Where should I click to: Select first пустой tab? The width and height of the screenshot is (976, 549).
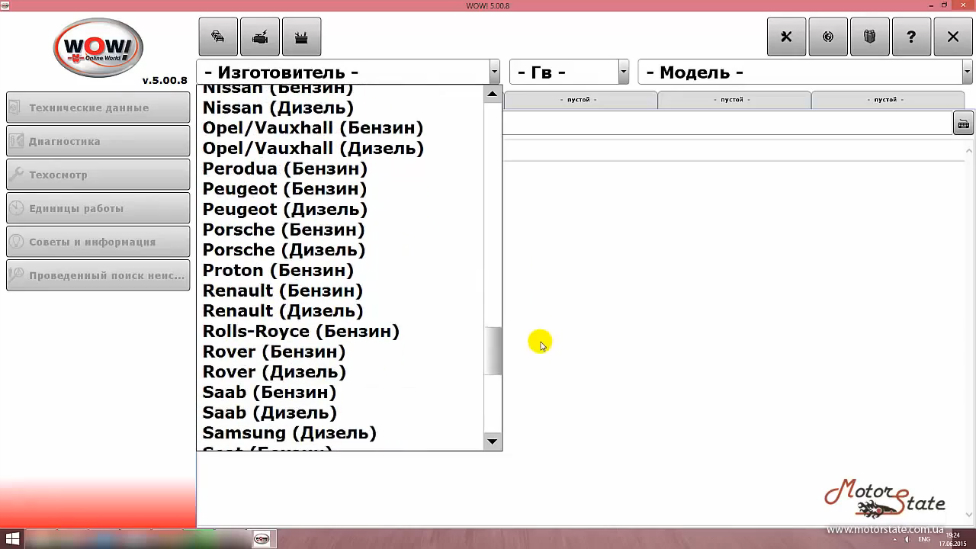[x=580, y=100]
